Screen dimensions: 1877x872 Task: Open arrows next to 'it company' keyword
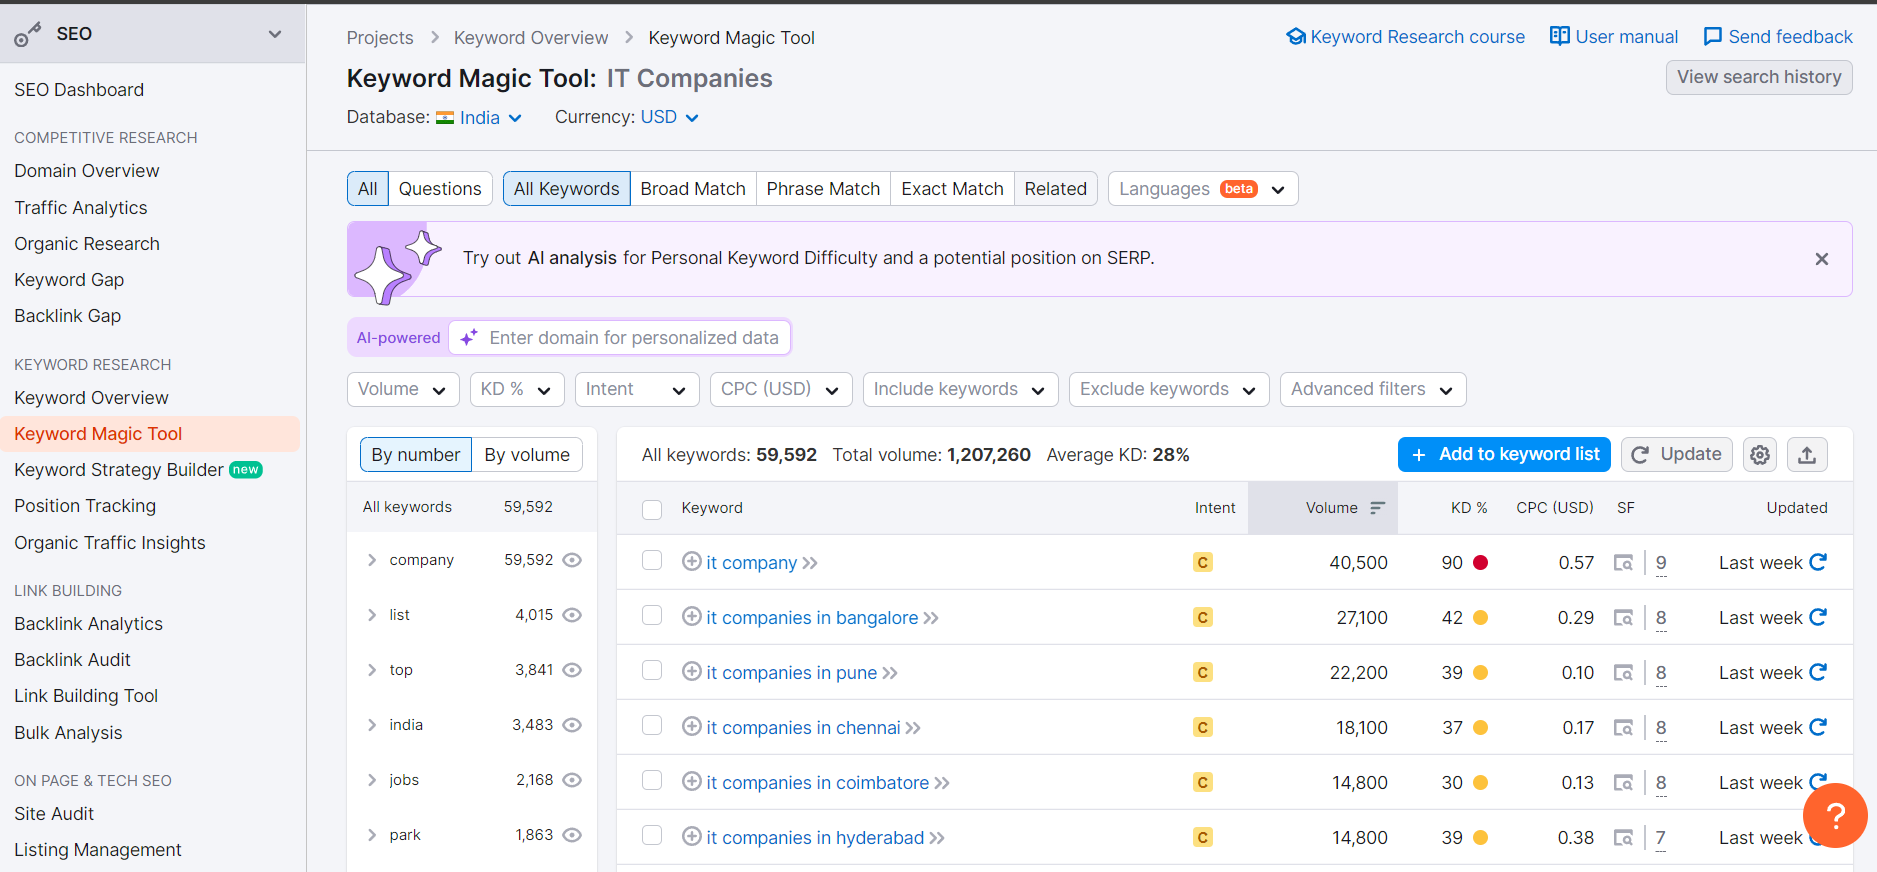810,563
